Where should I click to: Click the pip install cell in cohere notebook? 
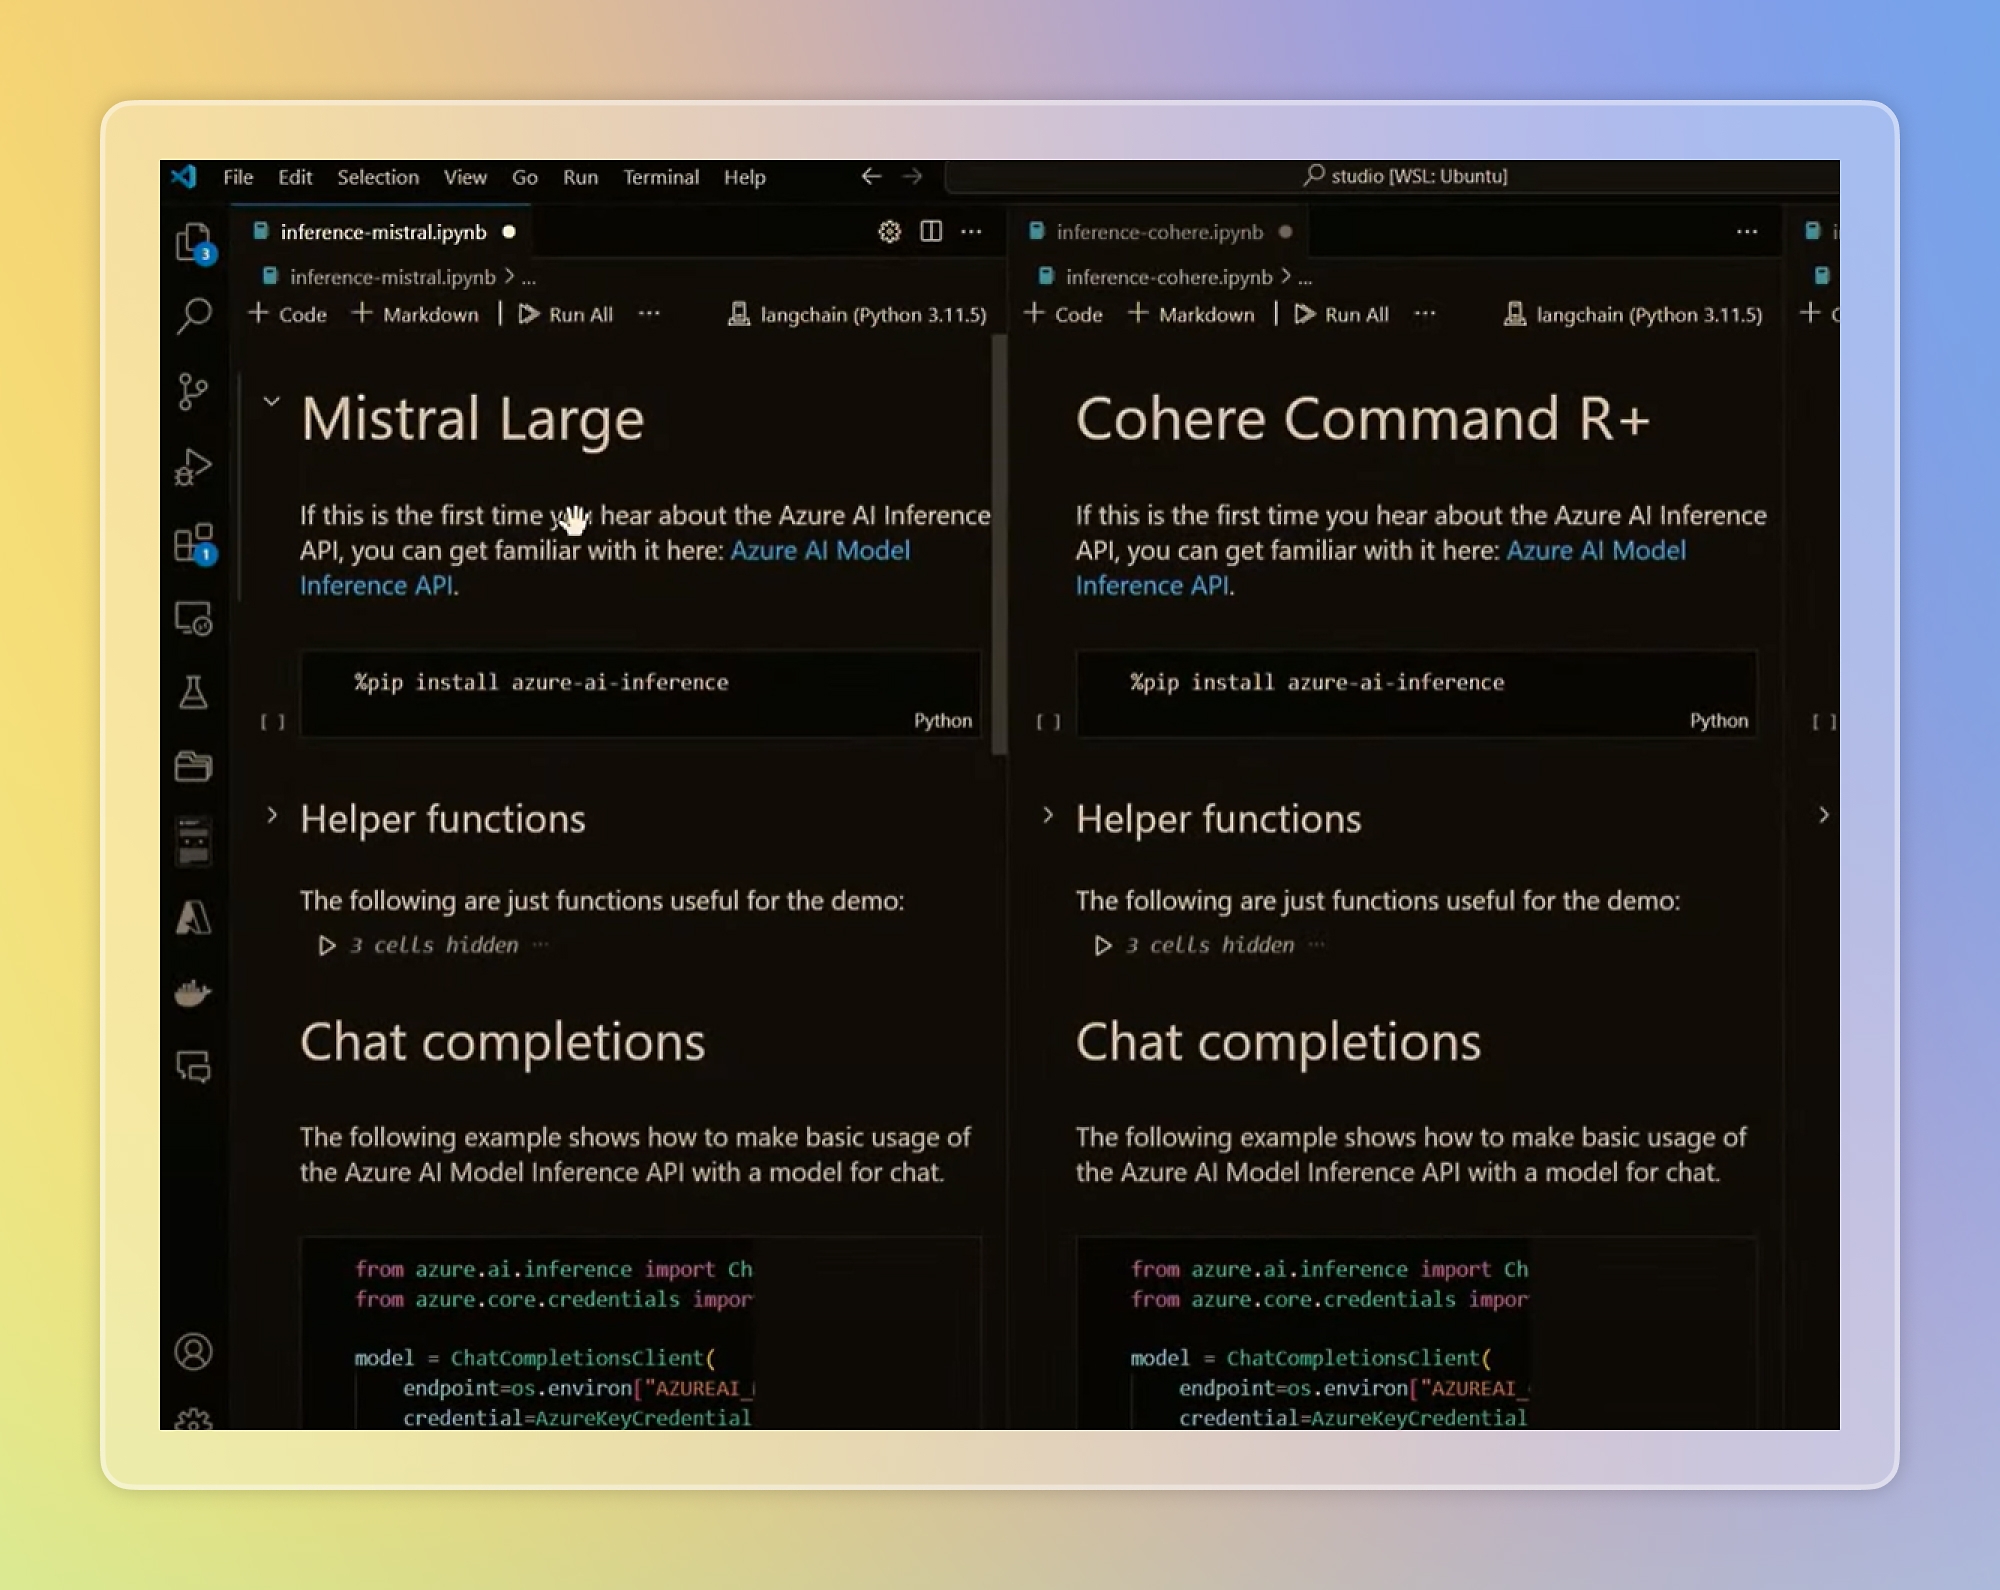tap(1417, 695)
